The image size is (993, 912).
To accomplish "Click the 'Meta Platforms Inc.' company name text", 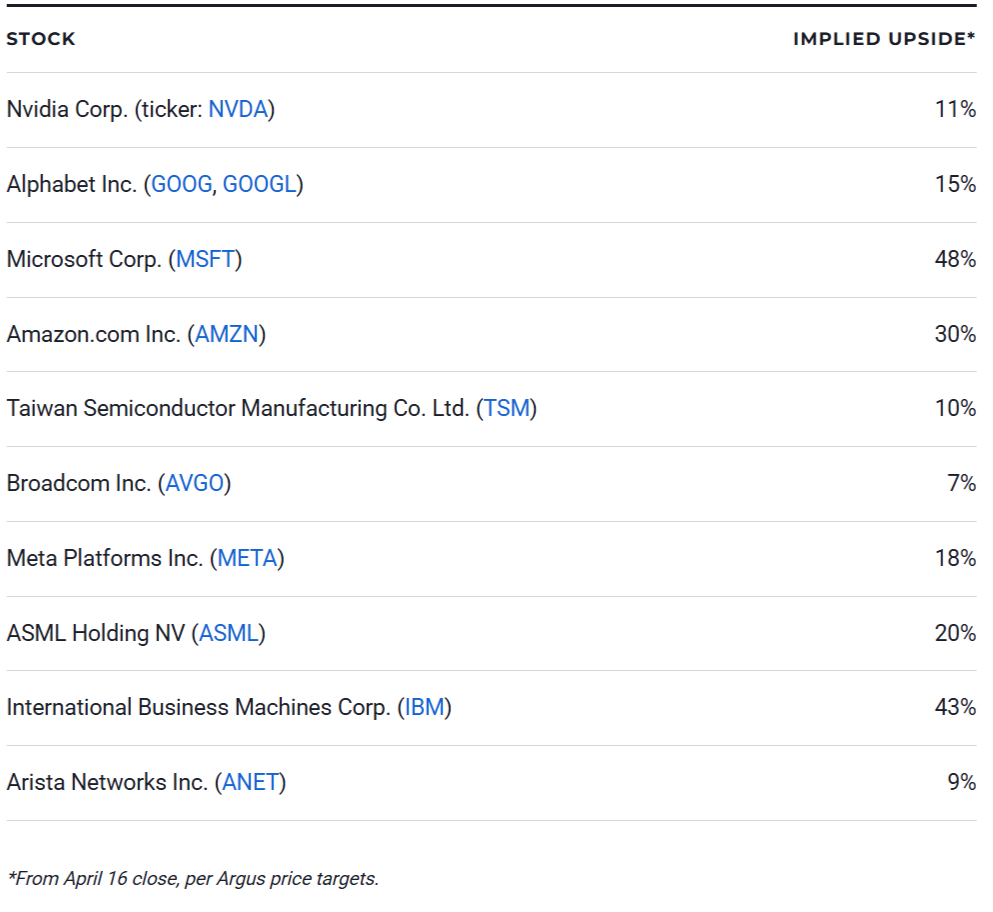I will tap(104, 558).
